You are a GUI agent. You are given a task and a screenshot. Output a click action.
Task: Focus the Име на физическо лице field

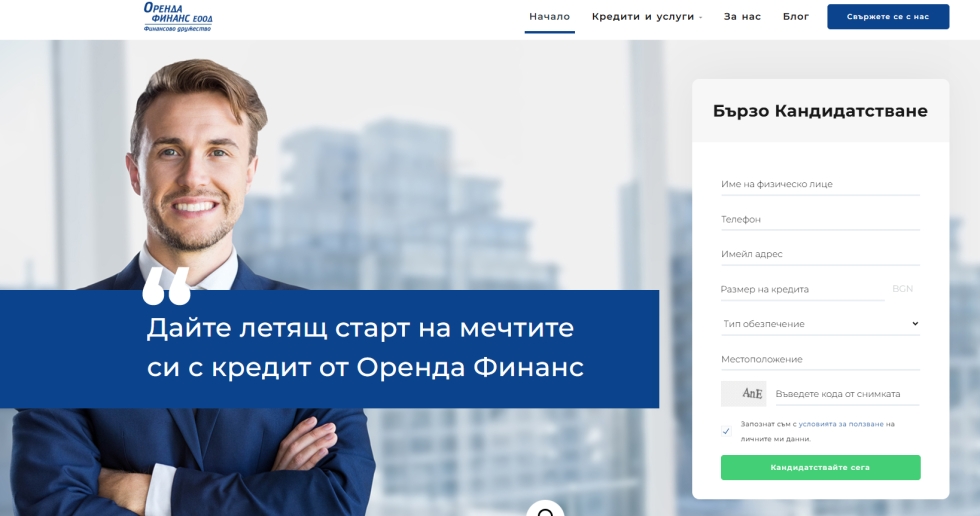(820, 184)
